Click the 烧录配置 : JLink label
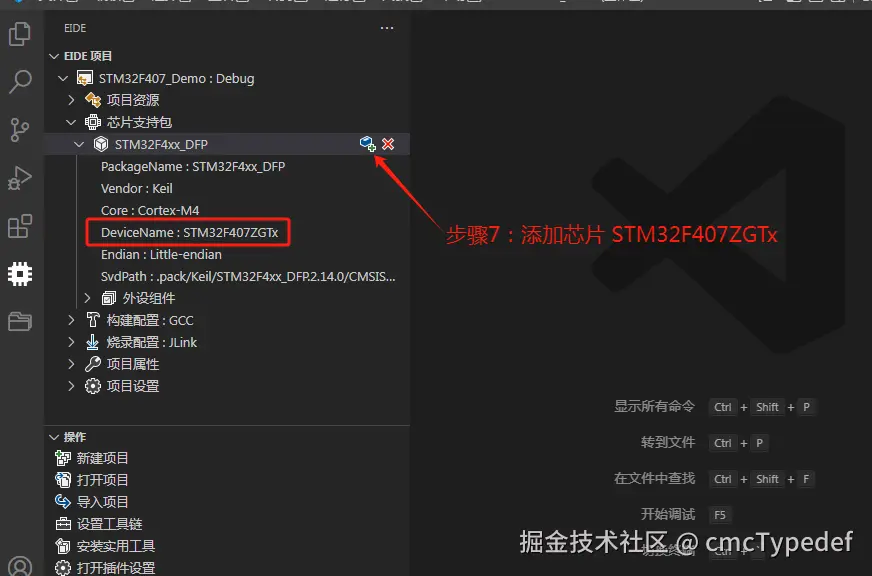The height and width of the screenshot is (576, 872). (152, 342)
